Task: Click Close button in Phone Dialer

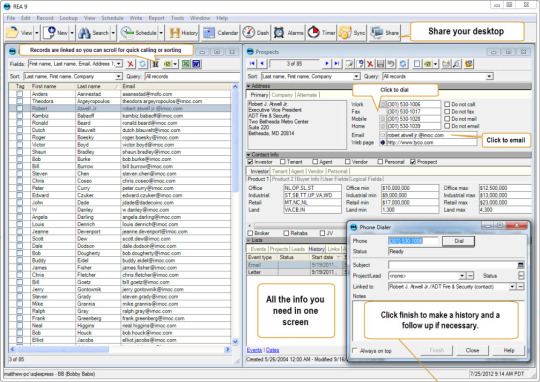Action: [x=472, y=350]
